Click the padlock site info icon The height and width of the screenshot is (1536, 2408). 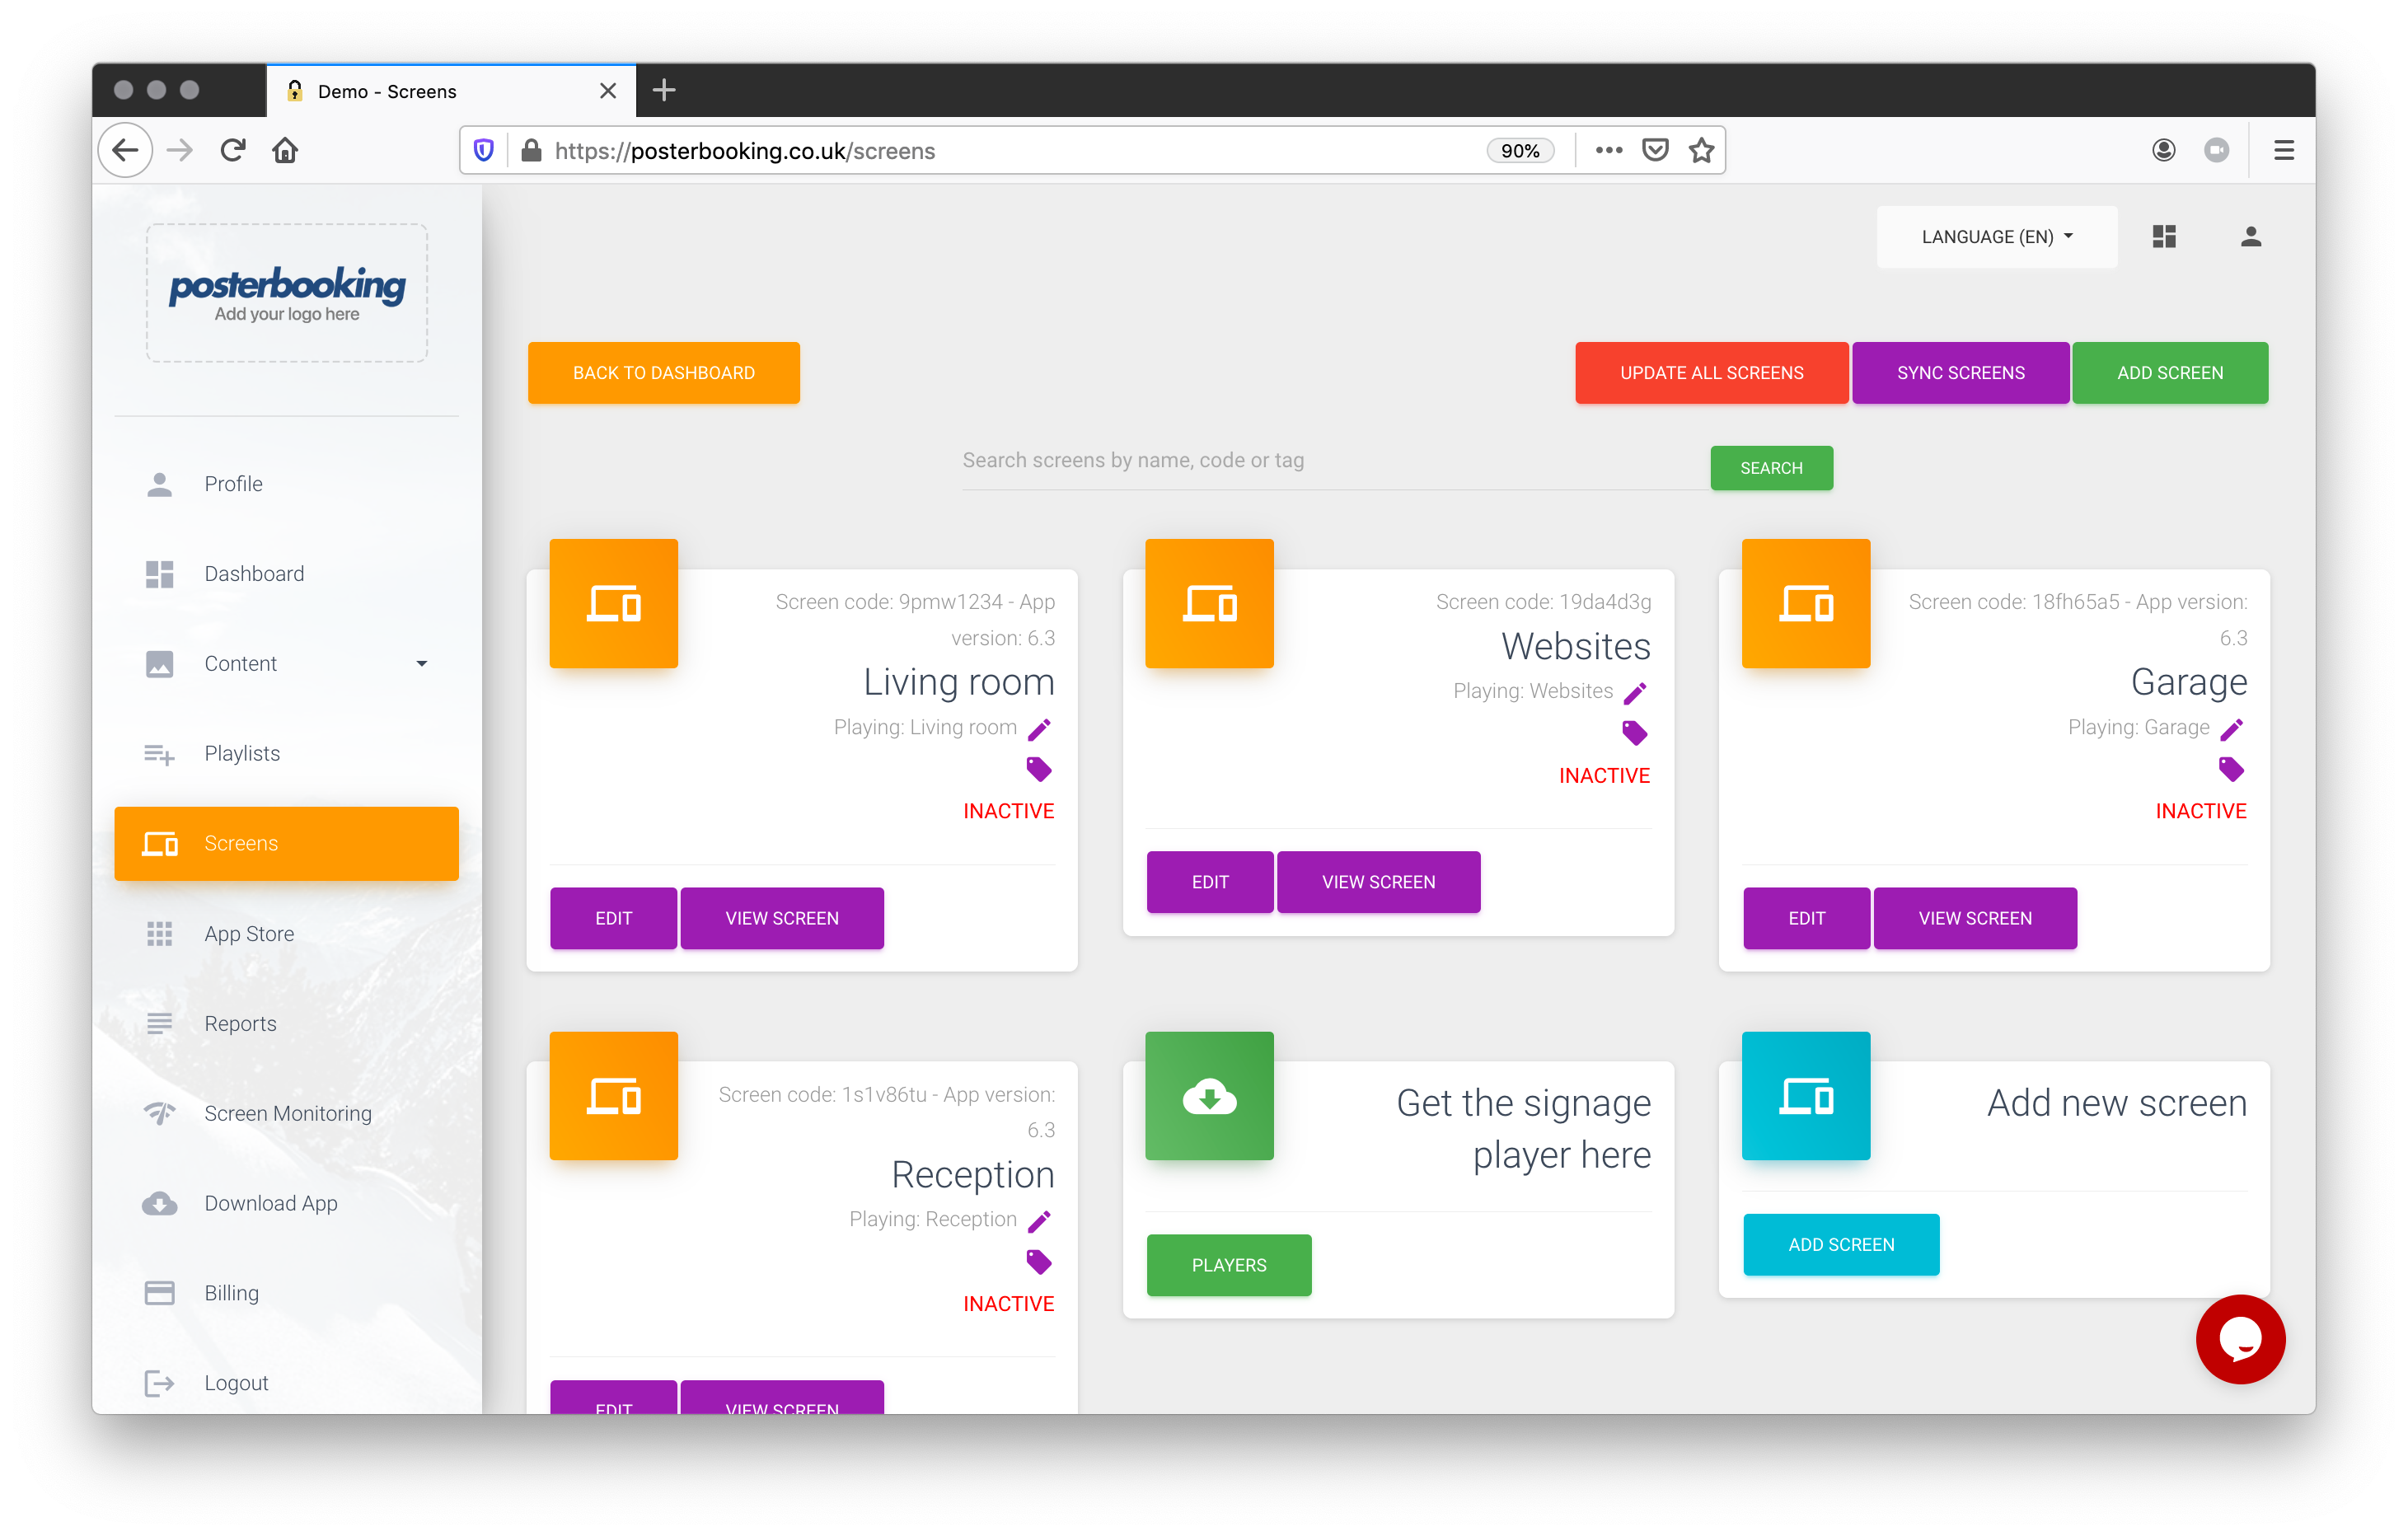pos(531,150)
